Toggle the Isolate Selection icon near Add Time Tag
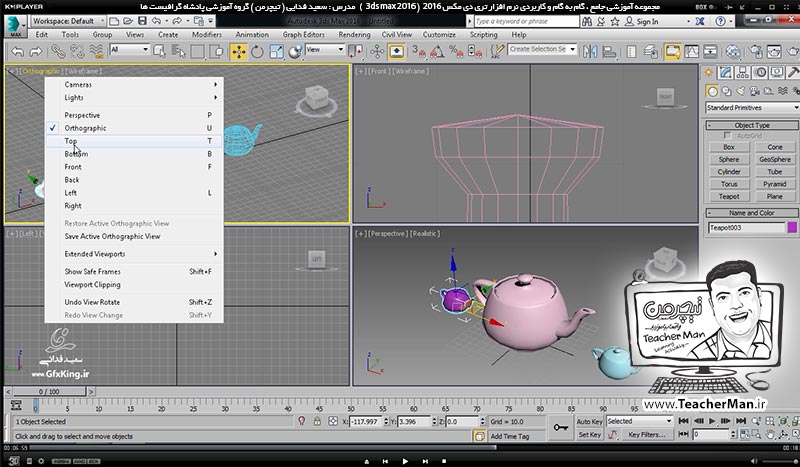 [479, 436]
